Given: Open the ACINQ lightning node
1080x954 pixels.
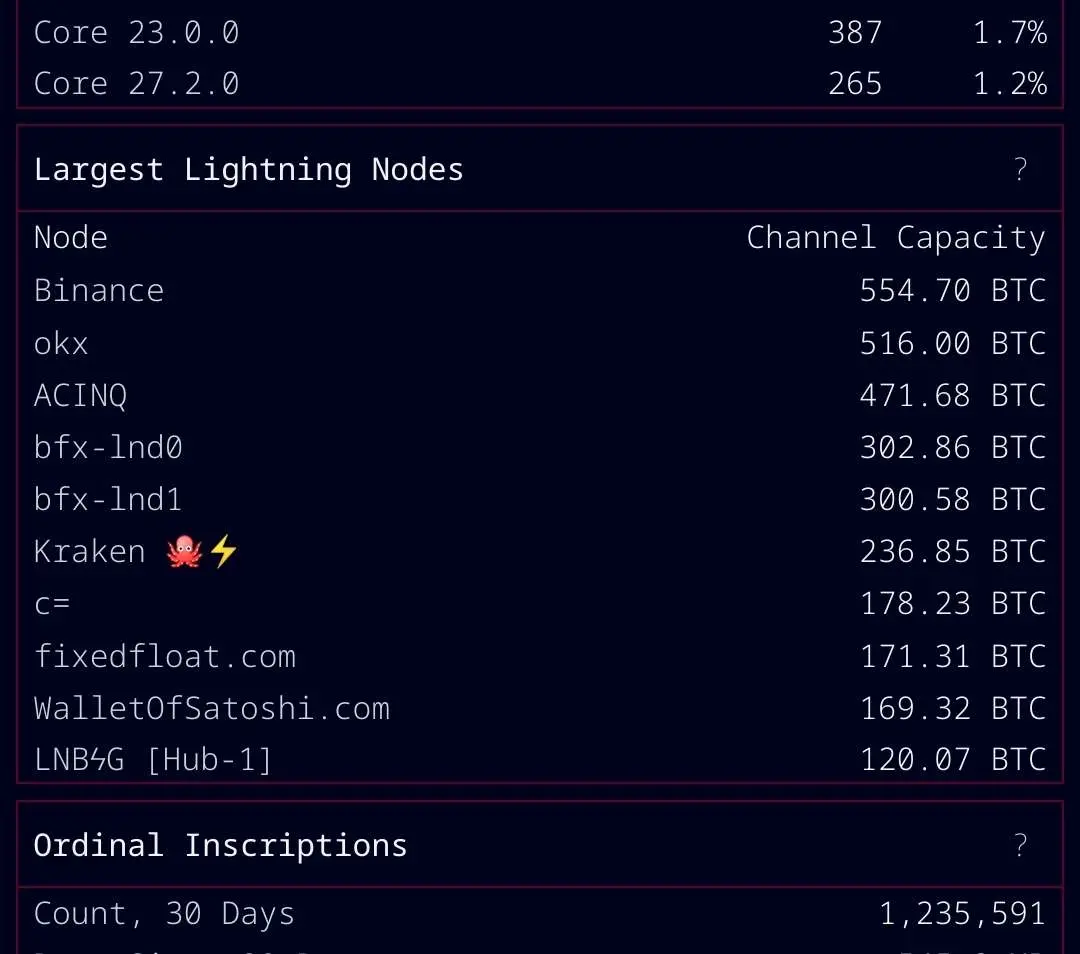Looking at the screenshot, I should click(x=80, y=396).
